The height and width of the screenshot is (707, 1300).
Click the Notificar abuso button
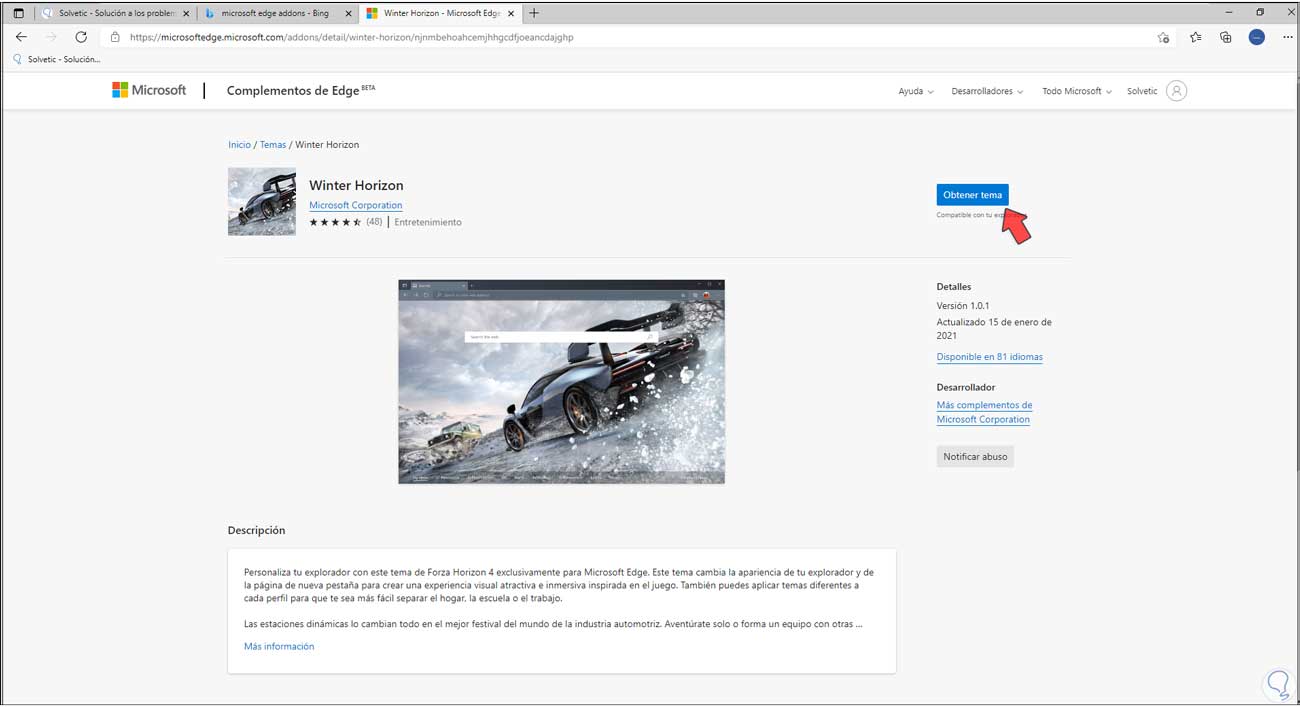(975, 456)
